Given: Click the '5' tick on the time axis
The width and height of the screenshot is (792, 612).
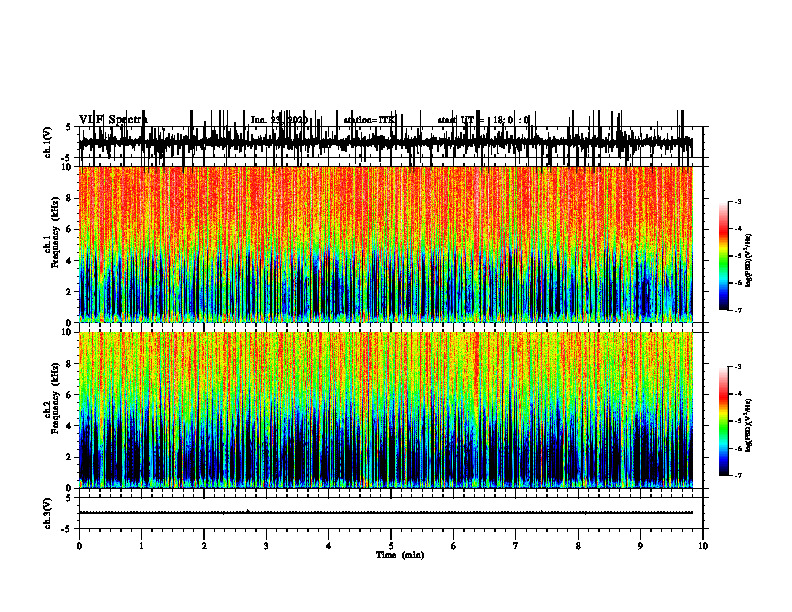Looking at the screenshot, I should [x=391, y=546].
